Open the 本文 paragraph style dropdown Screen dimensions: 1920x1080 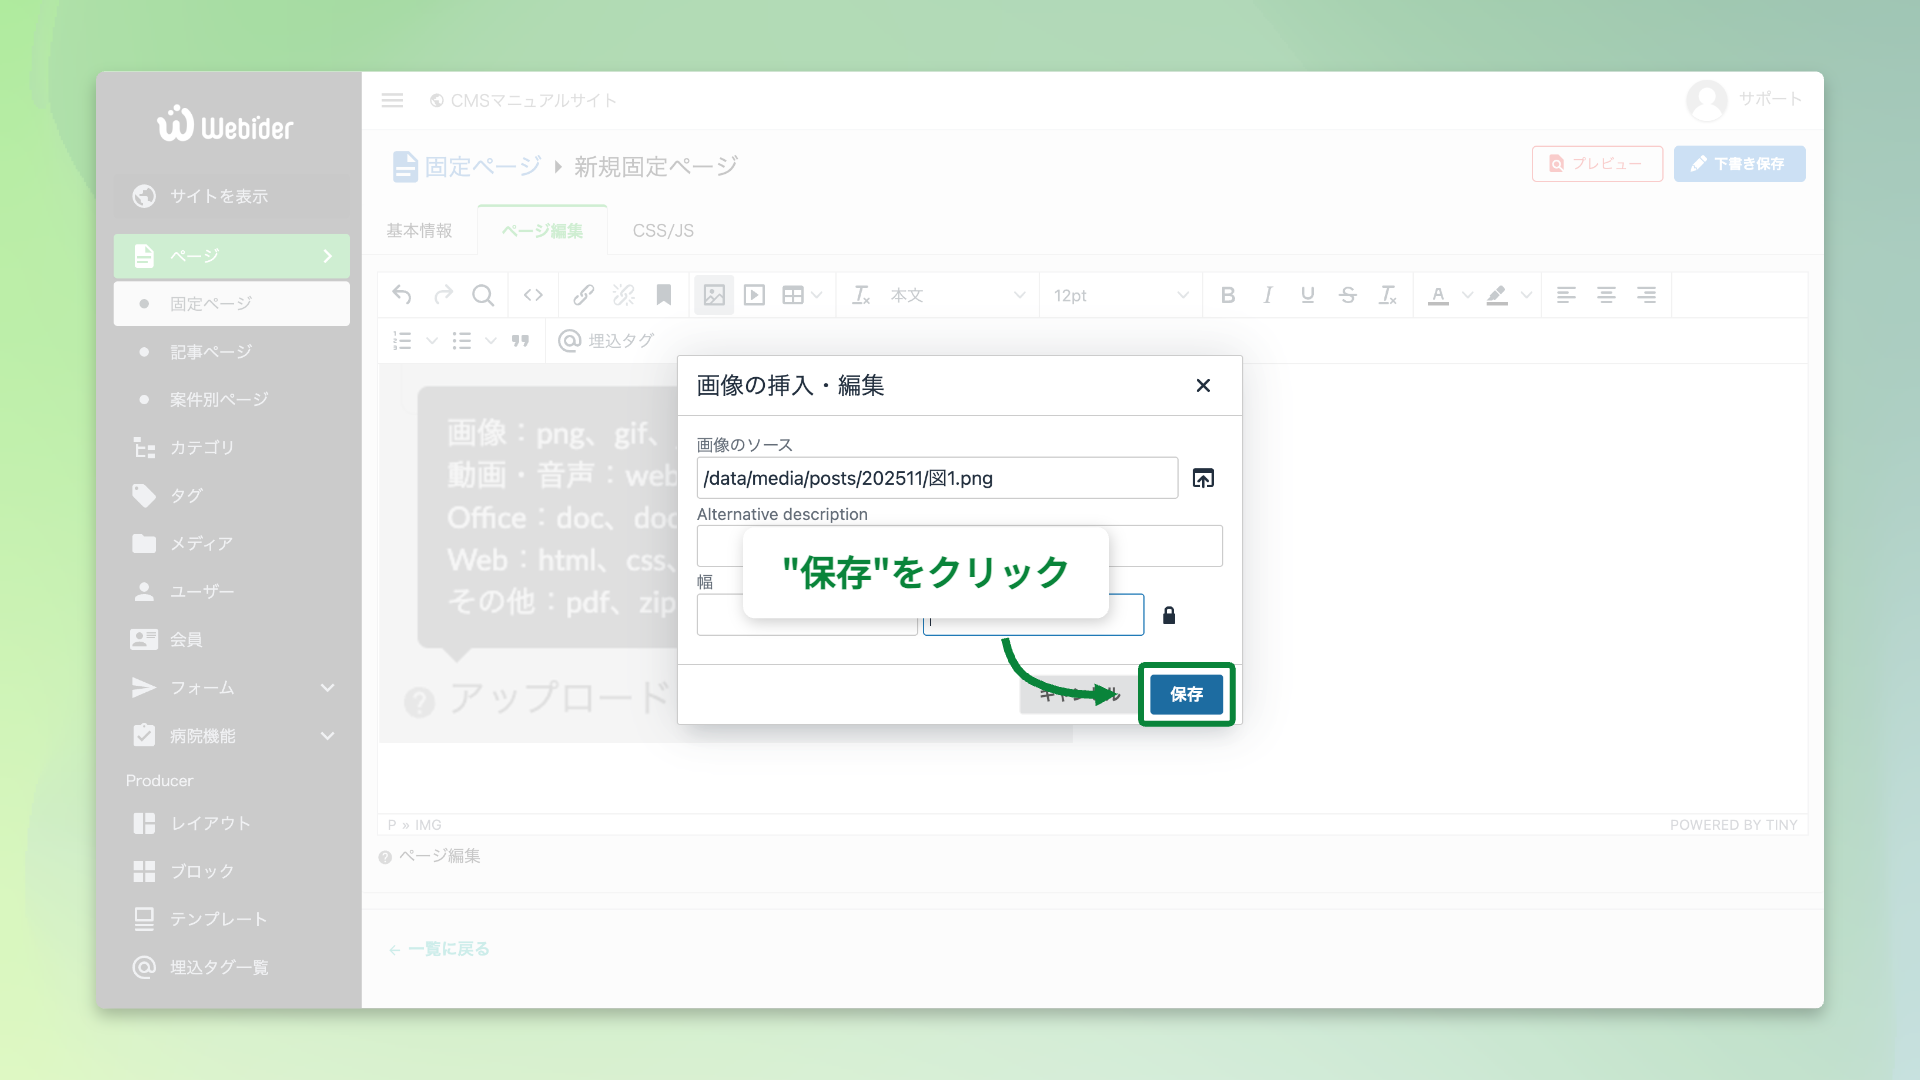click(x=935, y=295)
